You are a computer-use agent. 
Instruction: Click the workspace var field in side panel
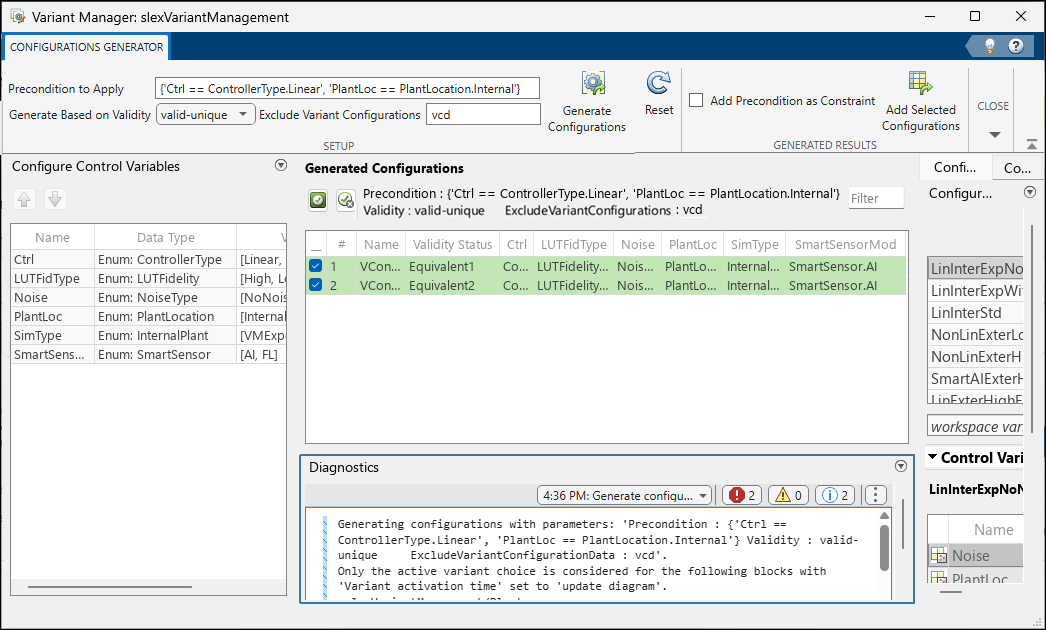click(975, 426)
